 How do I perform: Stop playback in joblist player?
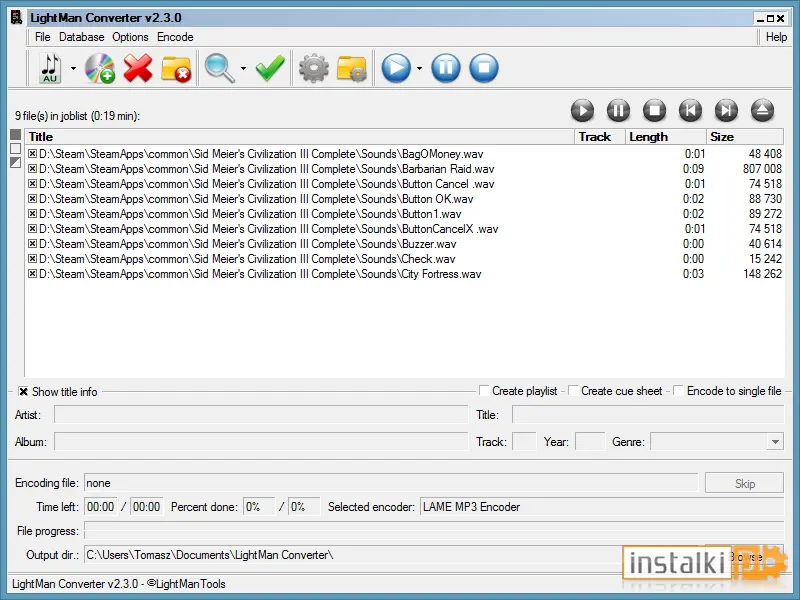655,111
